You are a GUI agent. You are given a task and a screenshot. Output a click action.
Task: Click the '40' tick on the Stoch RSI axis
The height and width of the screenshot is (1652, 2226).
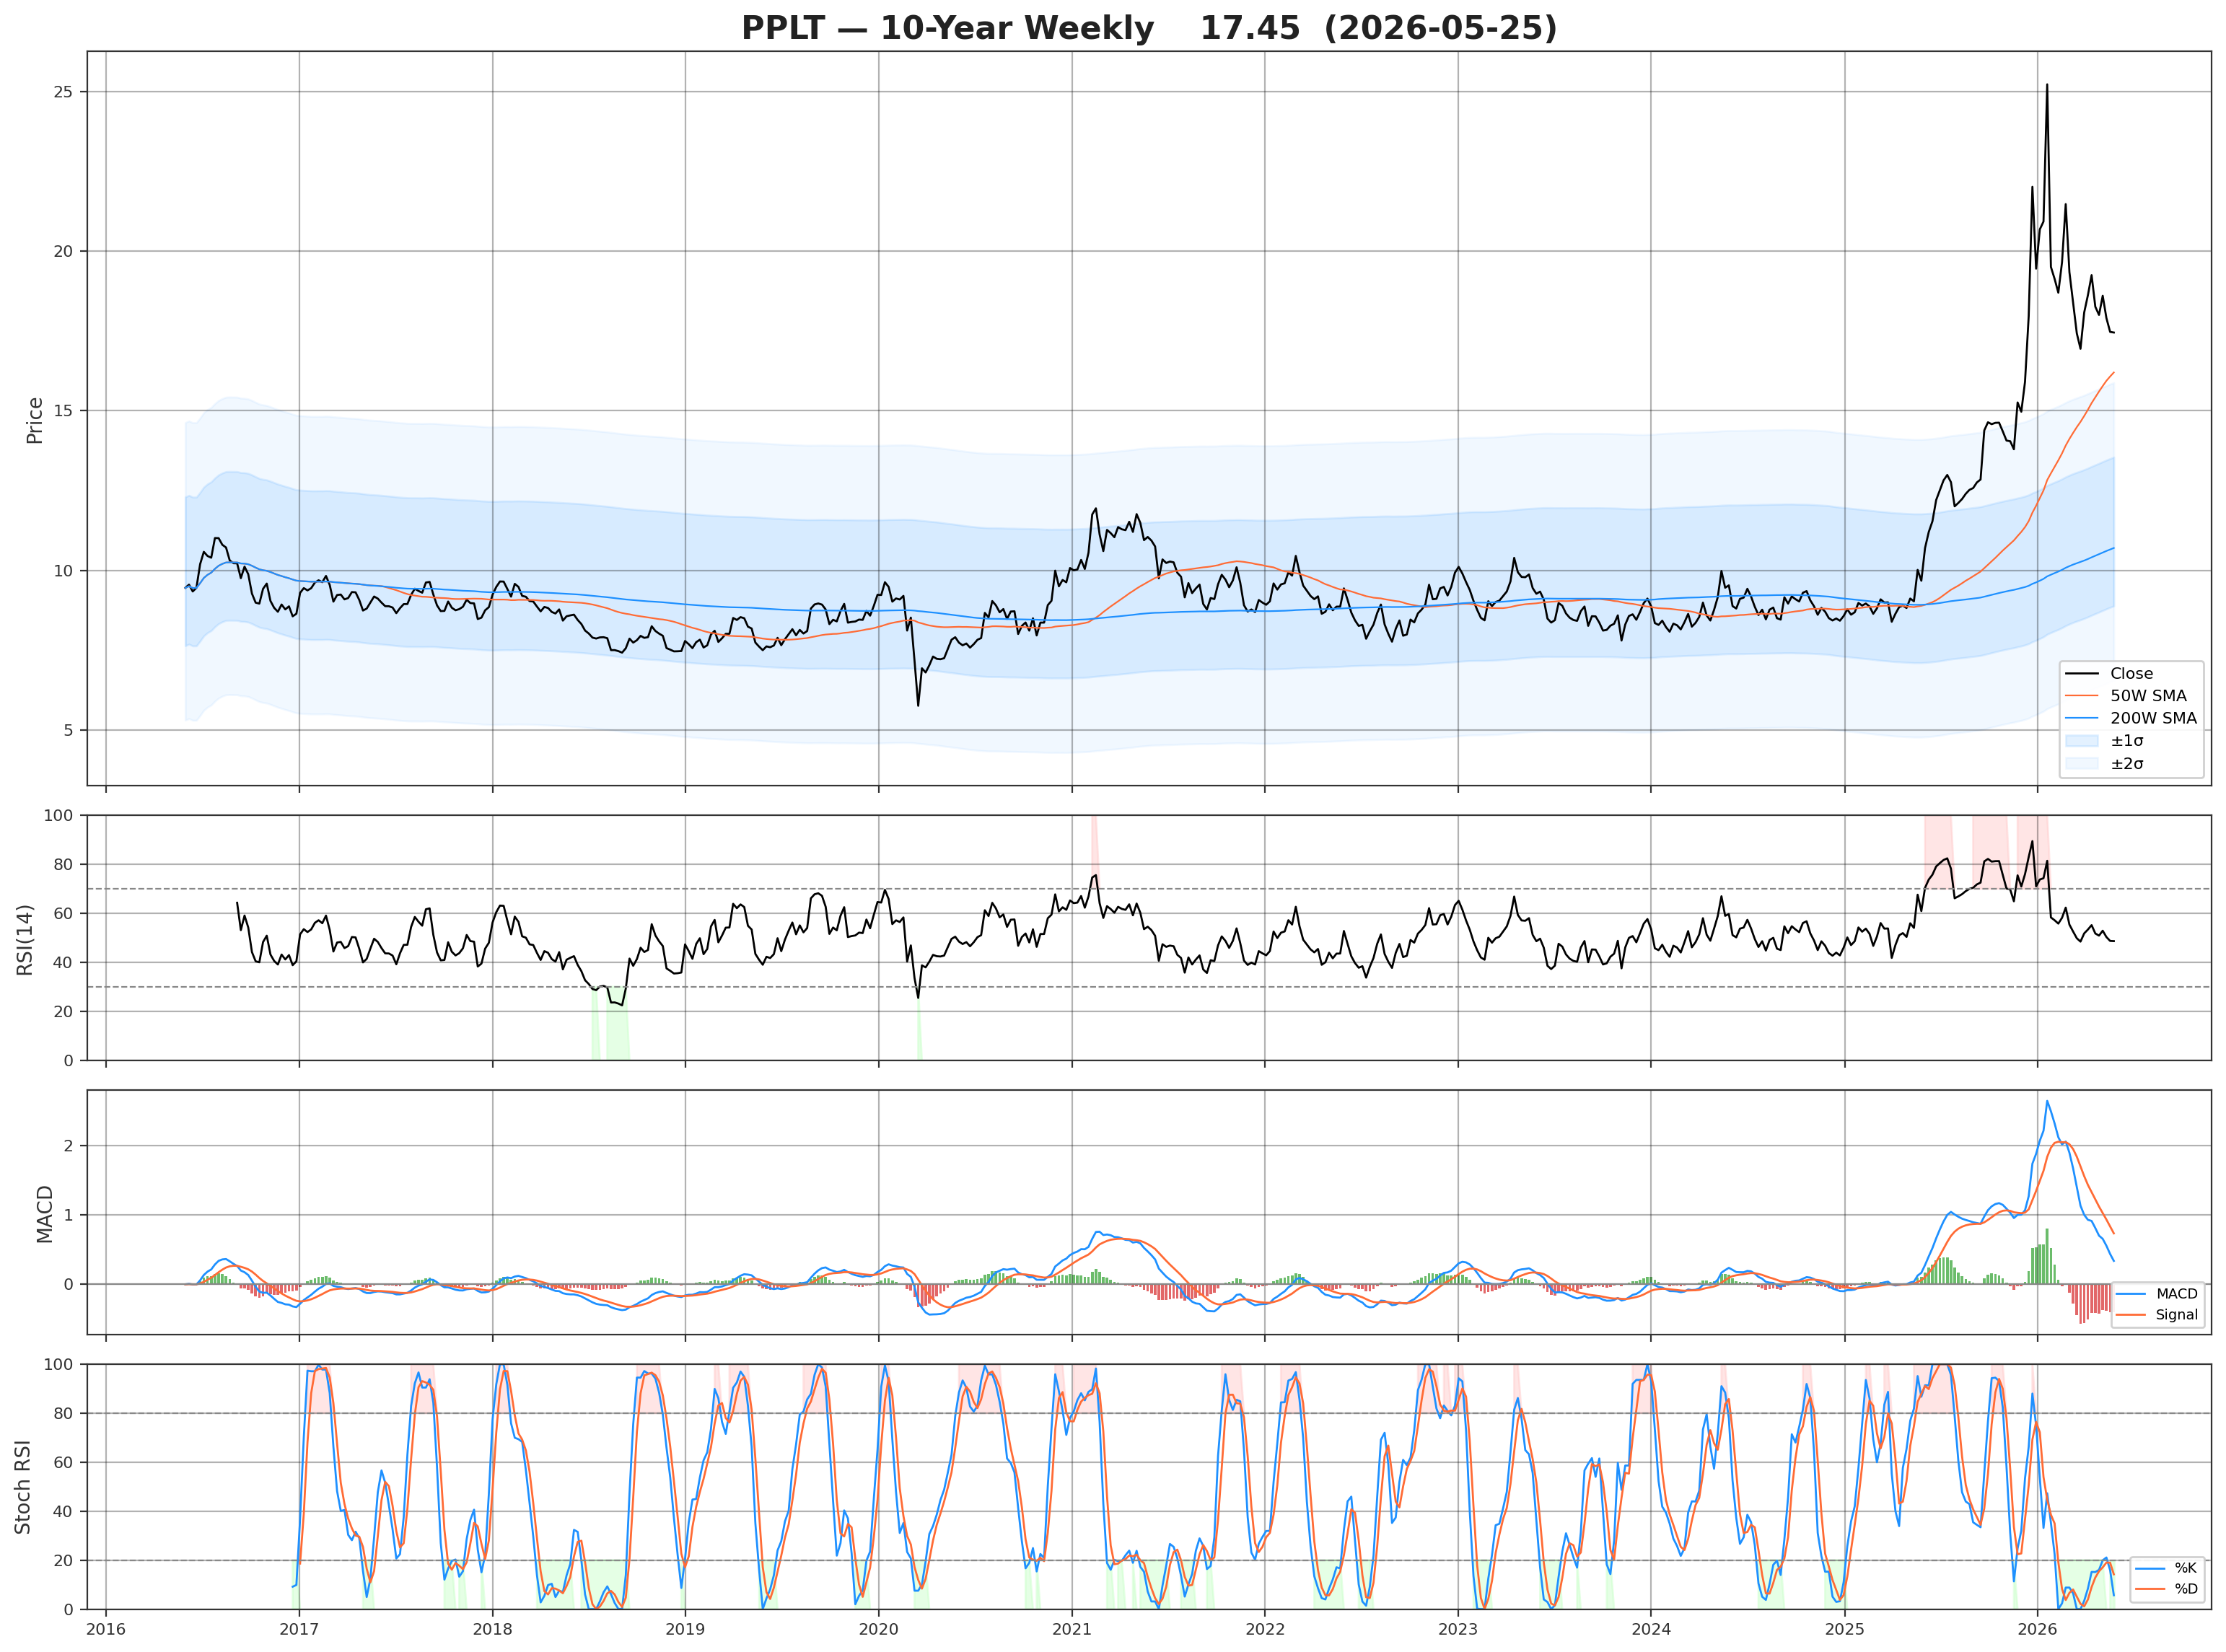pyautogui.click(x=63, y=1512)
